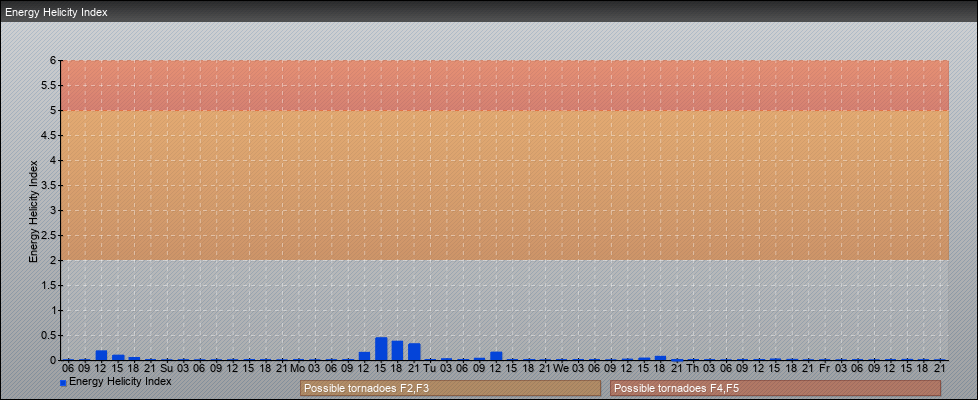Click the vertical Energy Helicity Index axis title
The width and height of the screenshot is (978, 400).
(x=34, y=211)
